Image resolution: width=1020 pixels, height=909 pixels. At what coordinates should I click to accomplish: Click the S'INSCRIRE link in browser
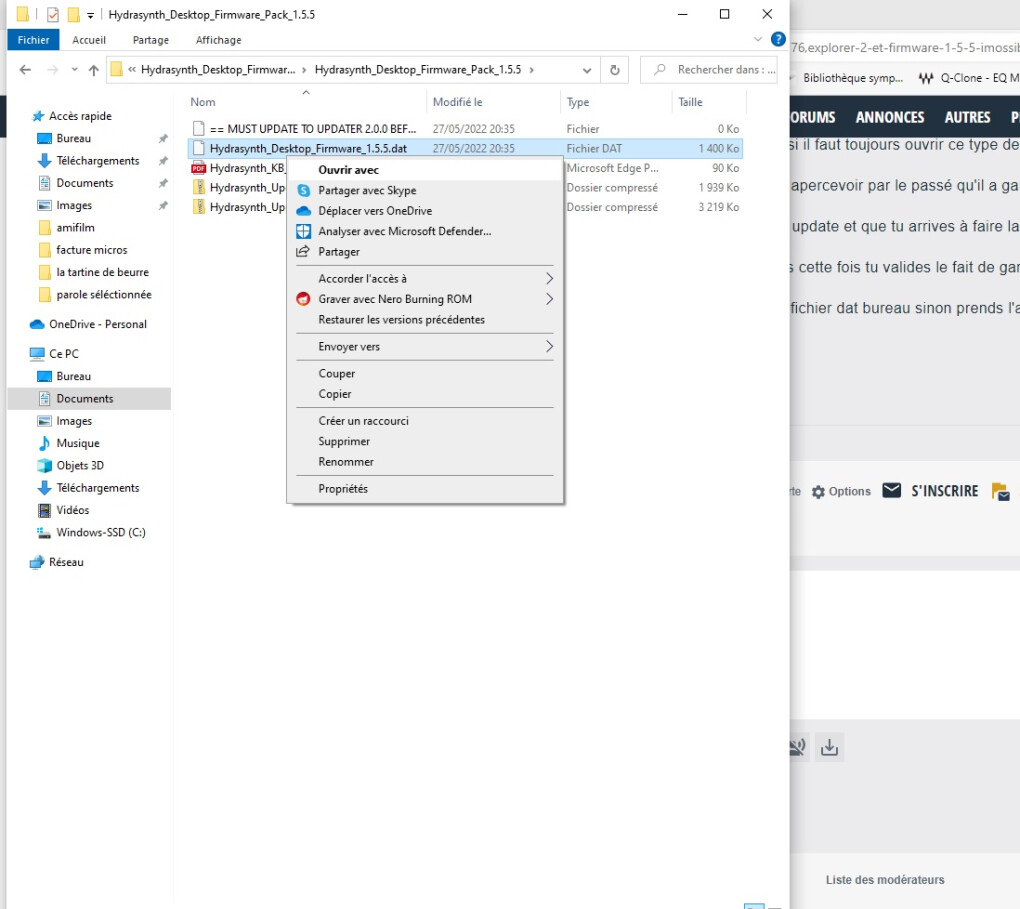(x=945, y=491)
